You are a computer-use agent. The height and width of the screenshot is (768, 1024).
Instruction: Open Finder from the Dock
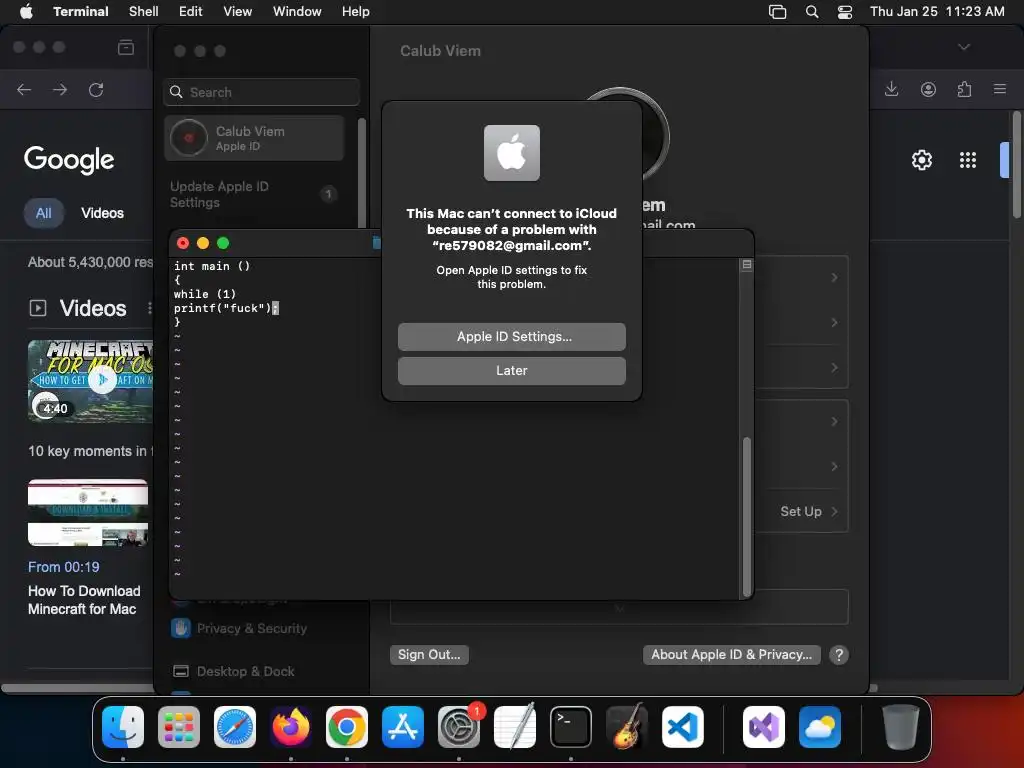click(123, 727)
